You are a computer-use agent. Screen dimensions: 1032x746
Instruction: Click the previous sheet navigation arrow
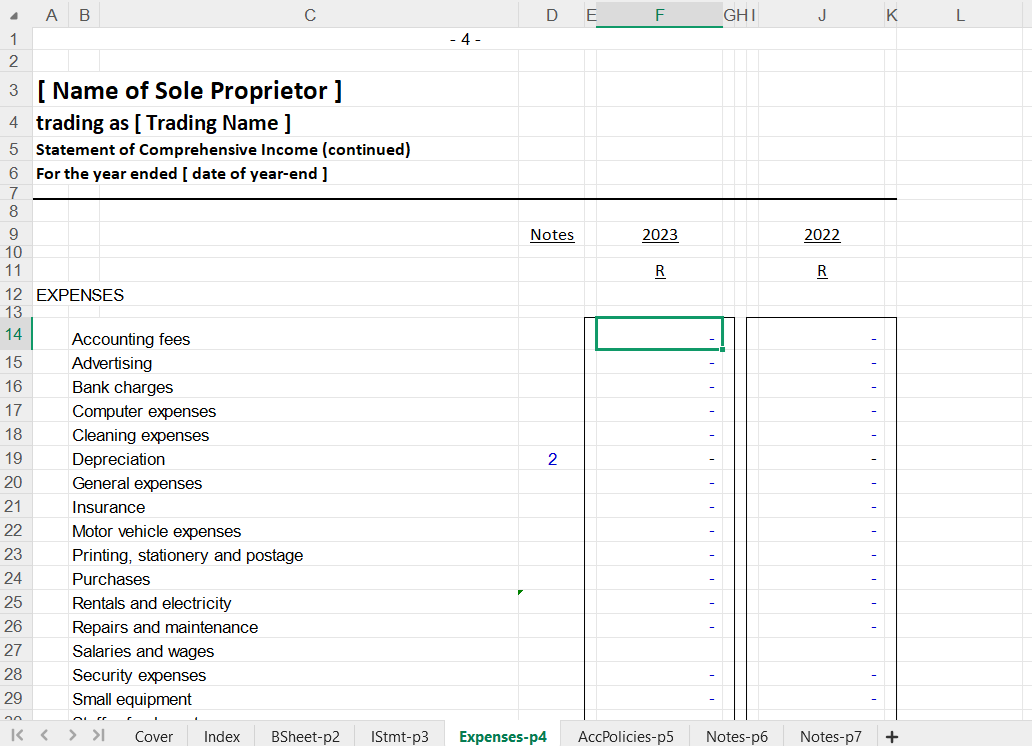(43, 736)
